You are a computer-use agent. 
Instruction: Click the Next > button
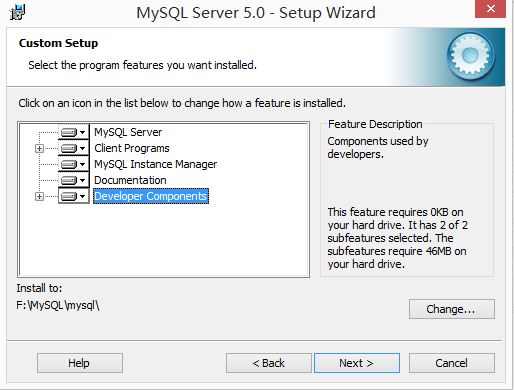point(357,363)
